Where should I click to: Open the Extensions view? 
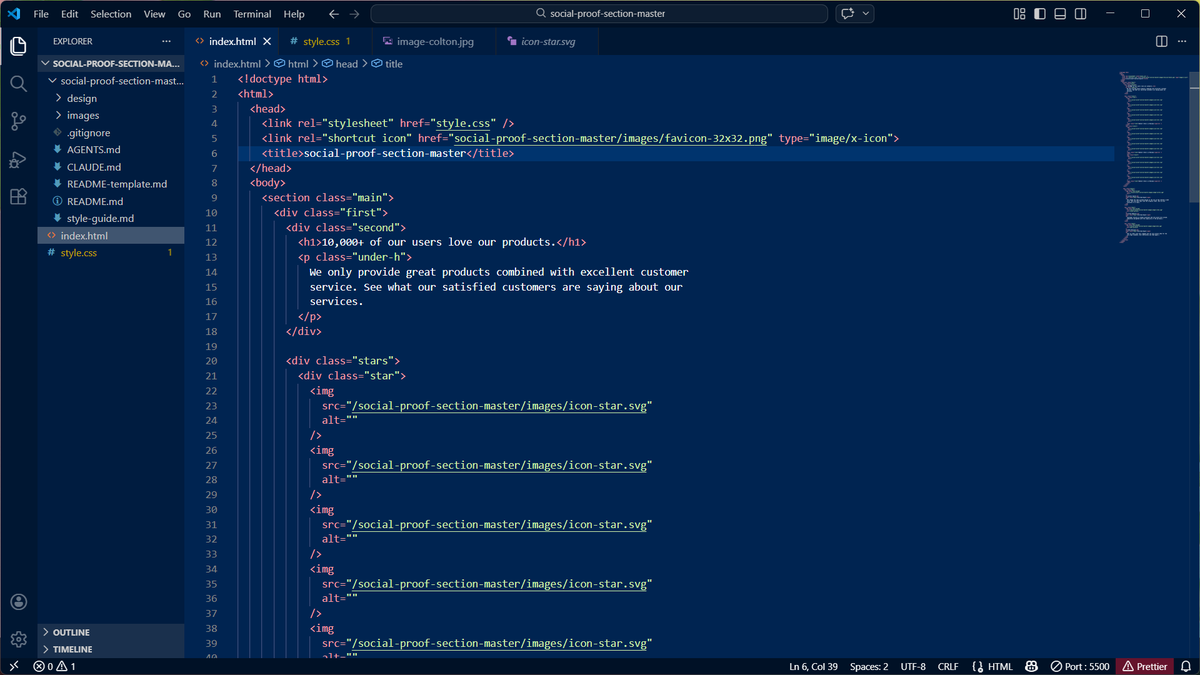(18, 197)
